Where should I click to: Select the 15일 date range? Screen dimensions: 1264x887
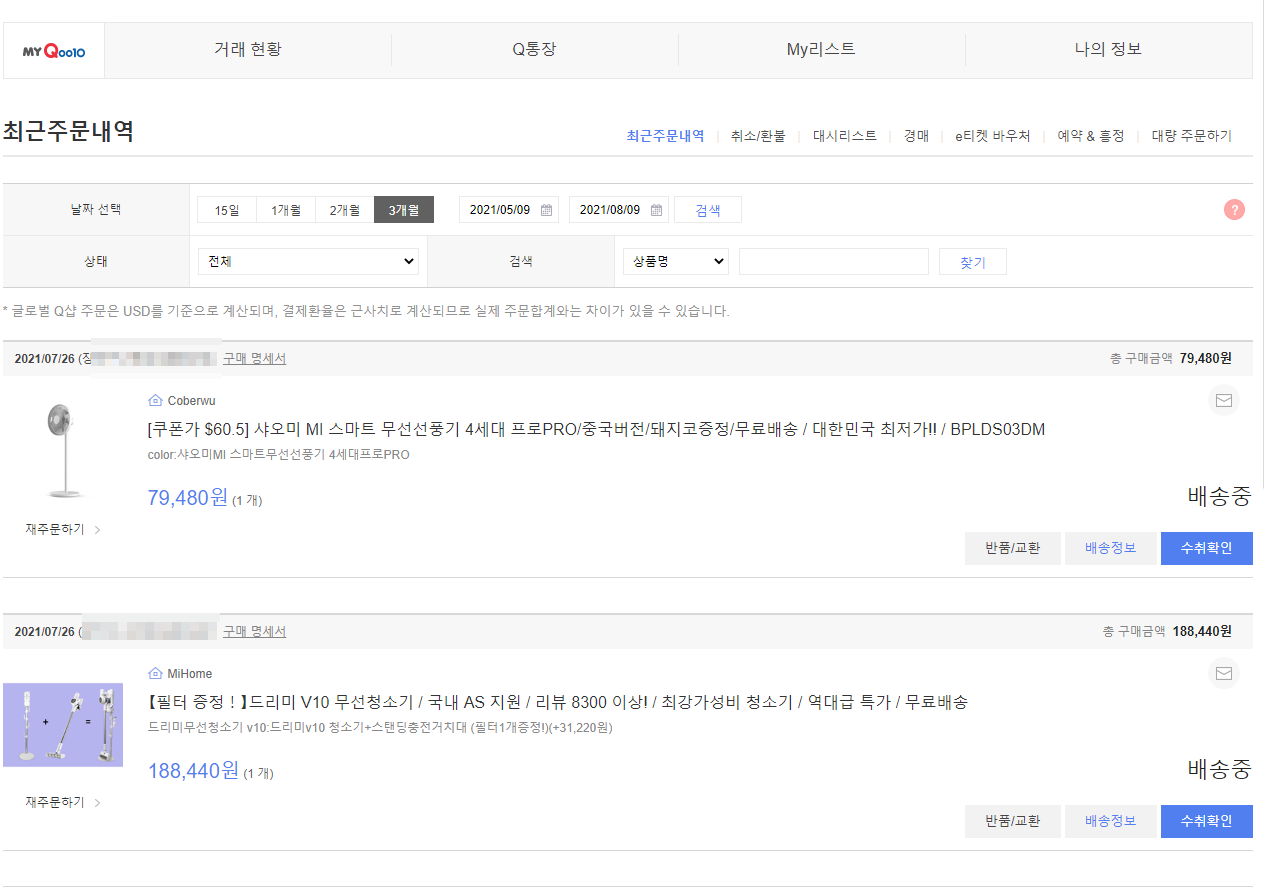click(227, 210)
